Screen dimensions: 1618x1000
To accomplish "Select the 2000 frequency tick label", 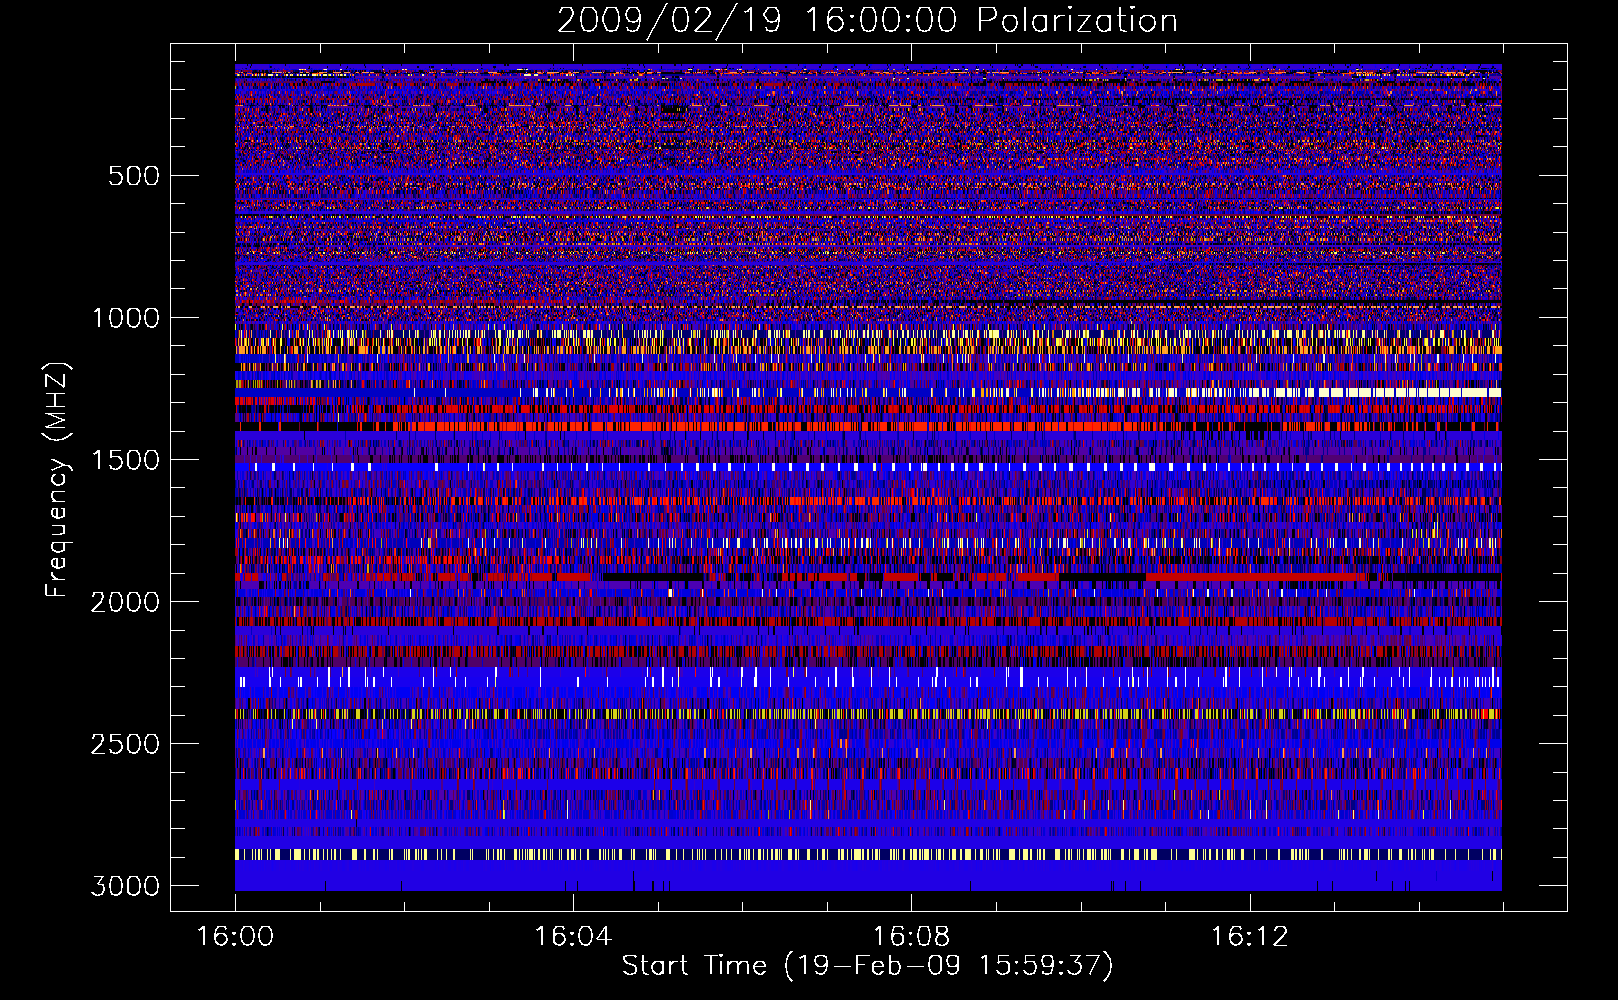I will tap(125, 602).
